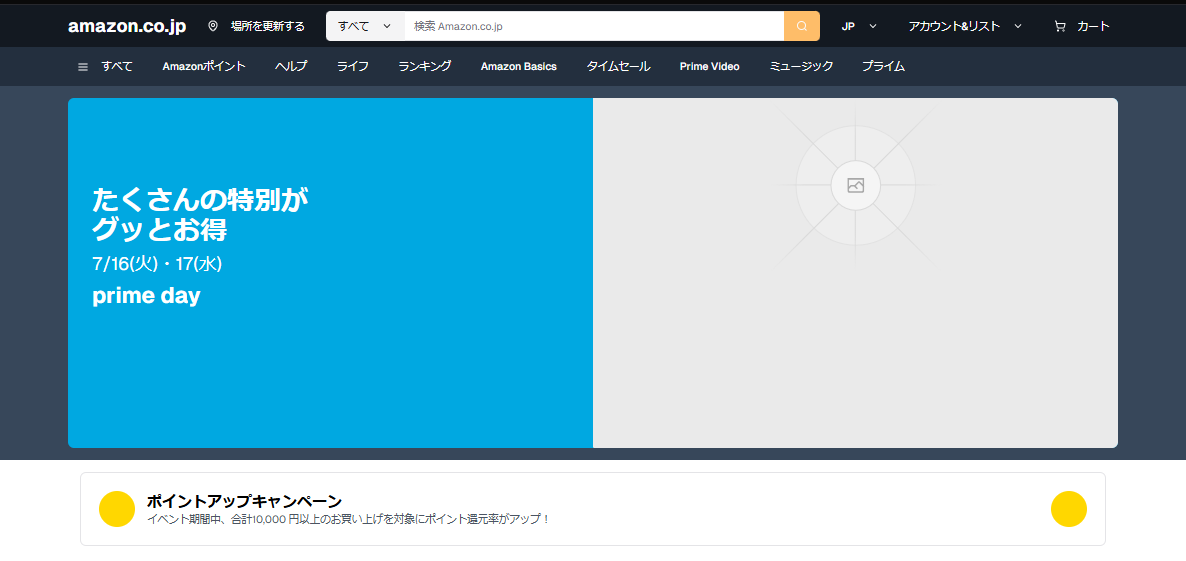The image size is (1186, 561).
Task: Open the JP language selector
Action: coord(859,26)
